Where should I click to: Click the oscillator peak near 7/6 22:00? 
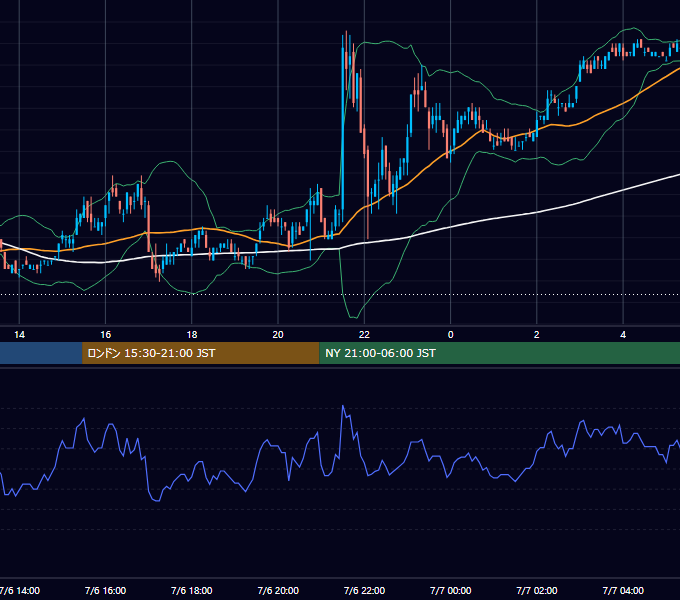343,406
